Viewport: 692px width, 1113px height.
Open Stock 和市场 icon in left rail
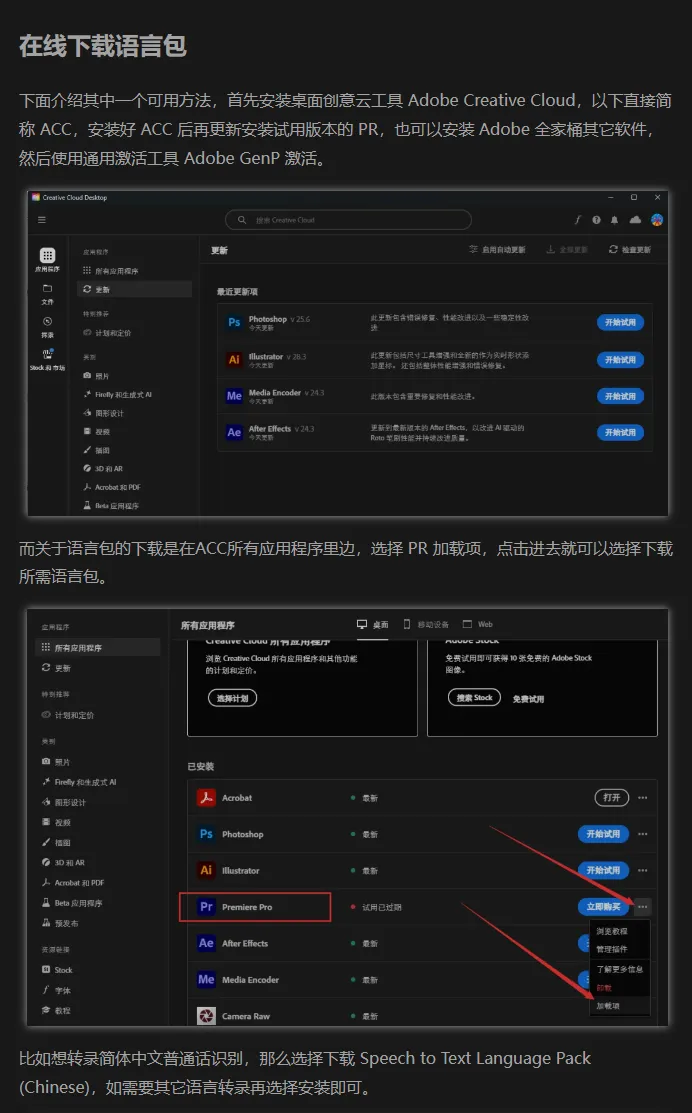(48, 353)
